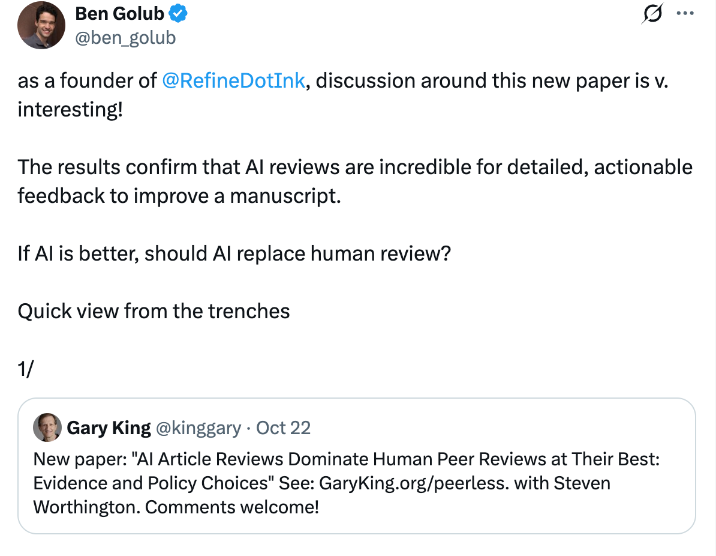Click the Gary King name in quote
The width and height of the screenshot is (716, 556).
click(x=109, y=428)
